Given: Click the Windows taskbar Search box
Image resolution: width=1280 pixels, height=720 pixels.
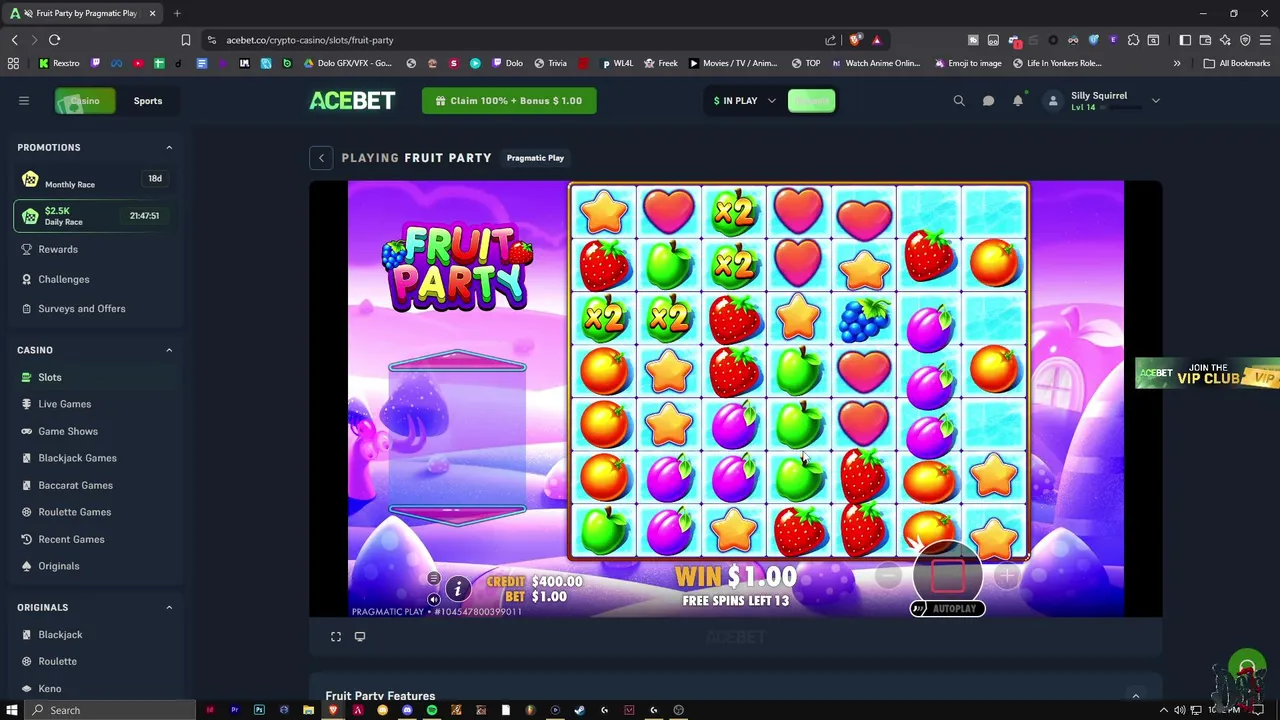Looking at the screenshot, I should coord(109,710).
